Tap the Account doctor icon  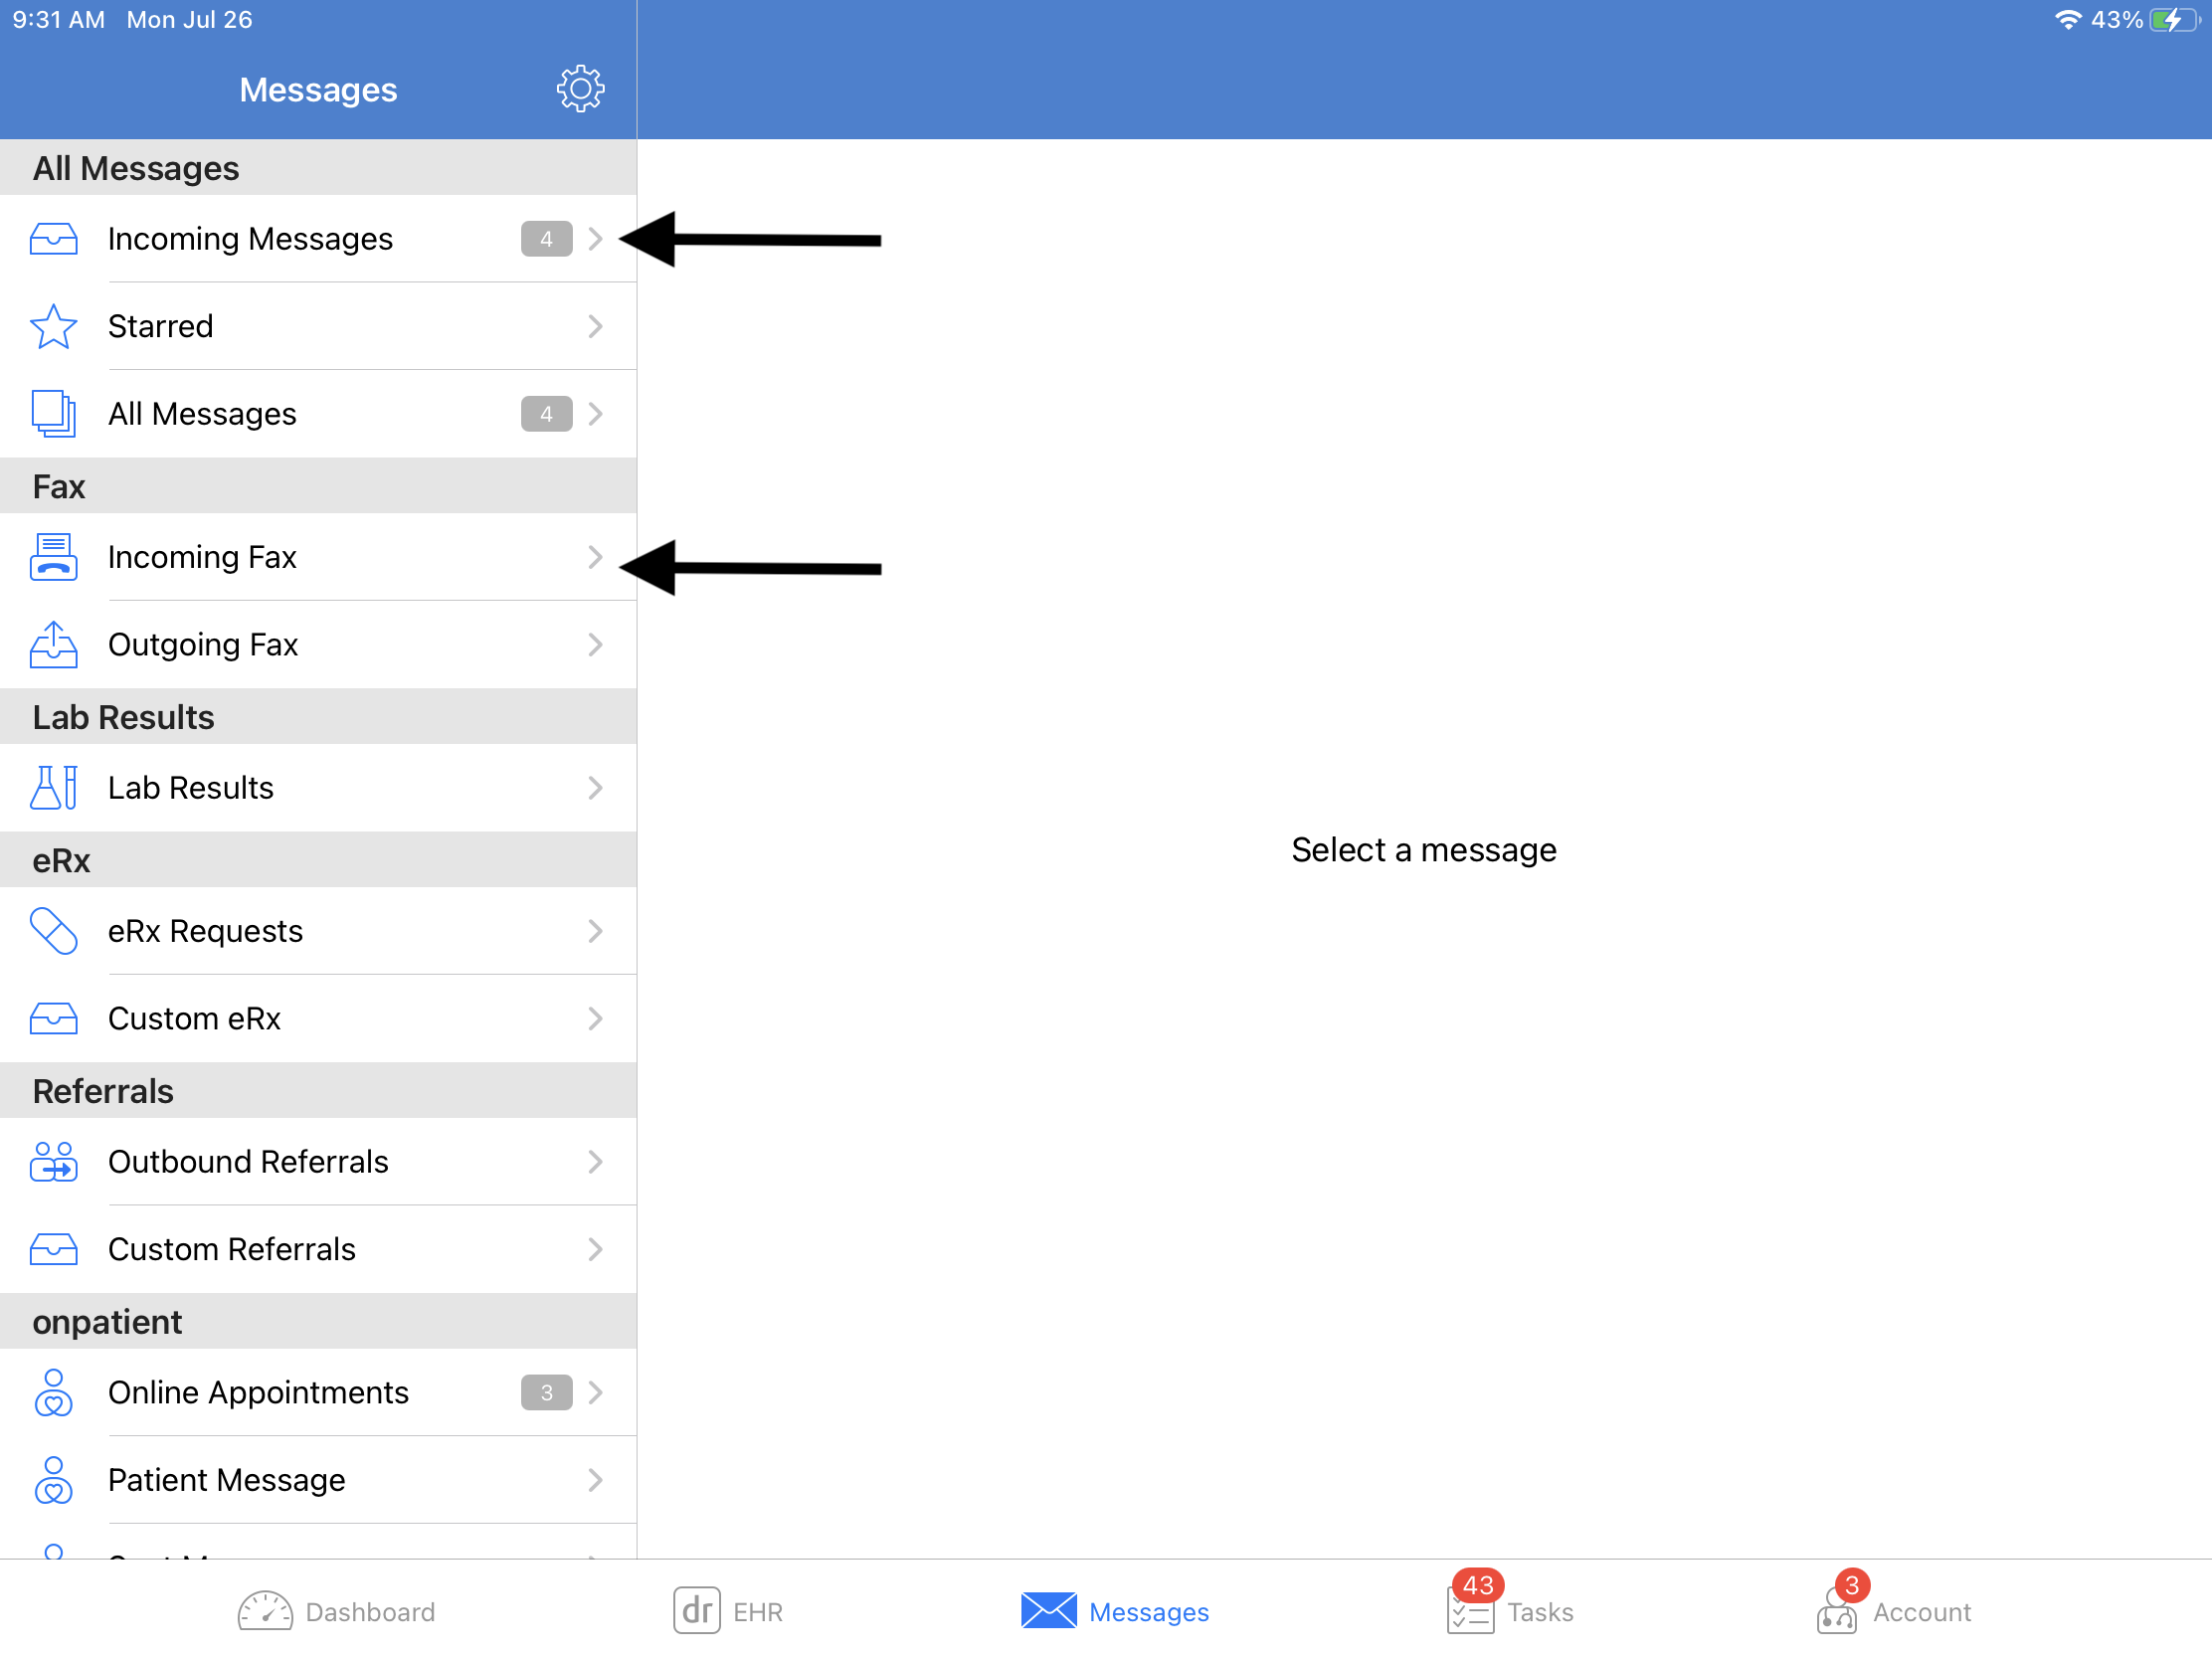click(1836, 1612)
